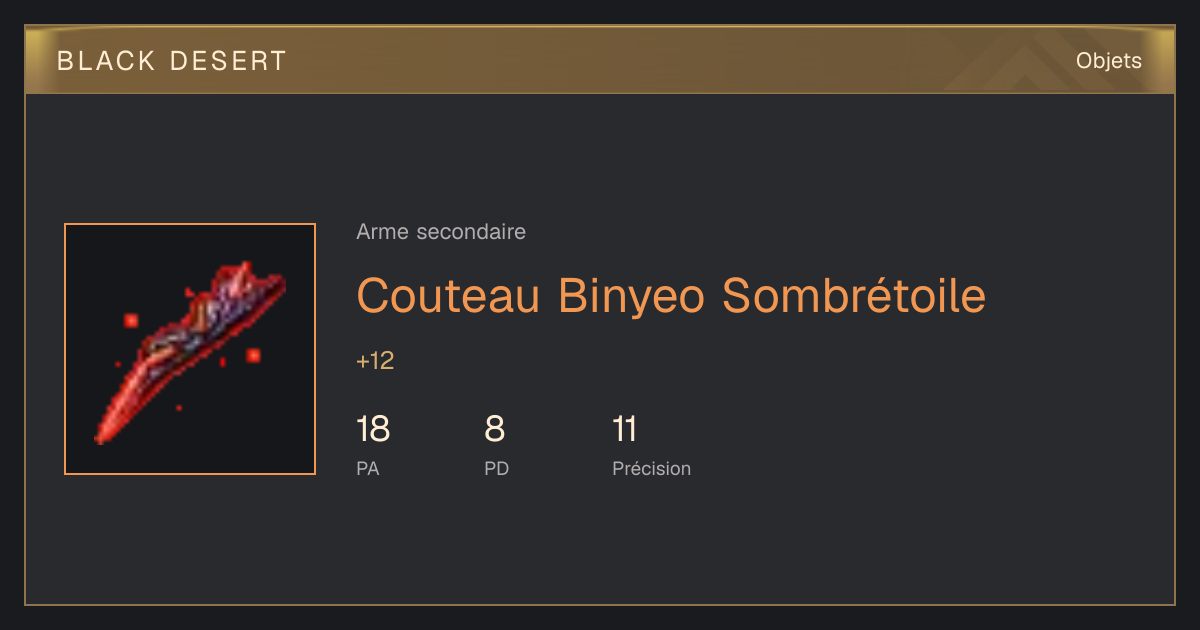The image size is (1200, 630).
Task: Click the PD stat label
Action: (497, 468)
